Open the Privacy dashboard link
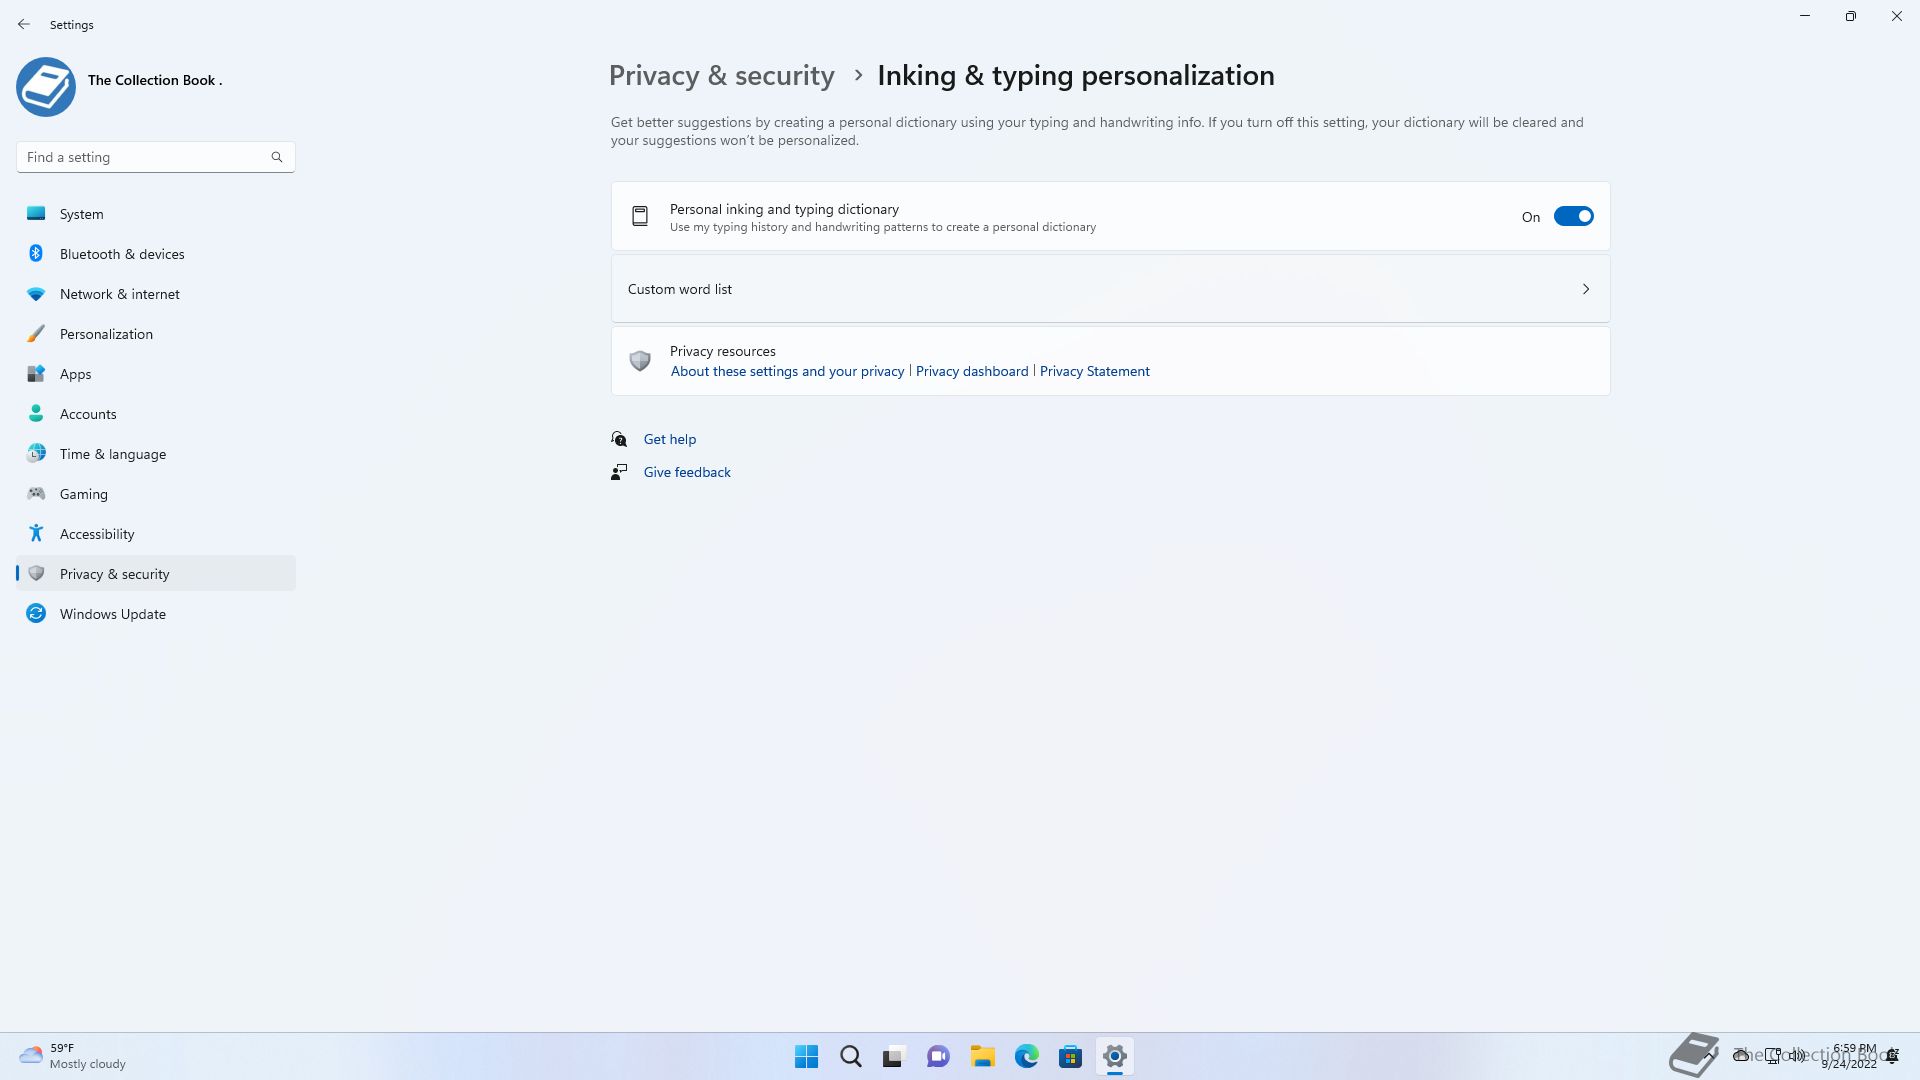The width and height of the screenshot is (1920, 1080). click(x=971, y=371)
